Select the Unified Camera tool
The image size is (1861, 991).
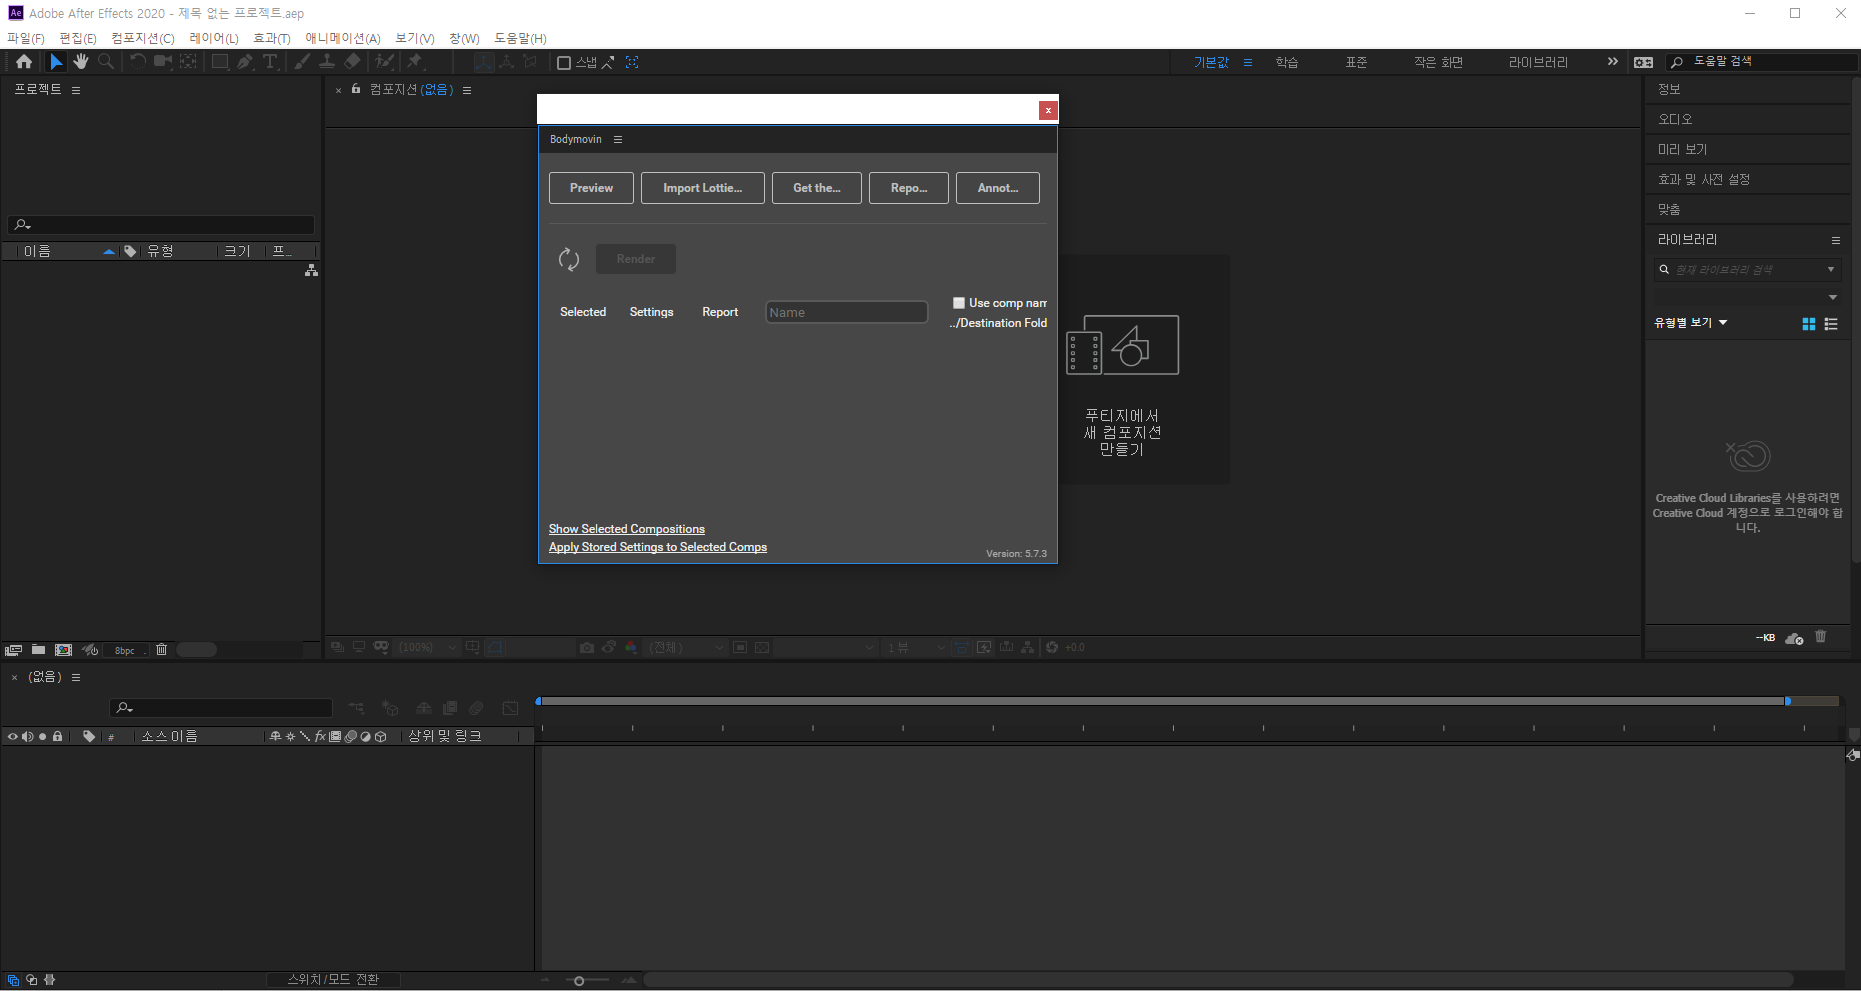point(162,62)
